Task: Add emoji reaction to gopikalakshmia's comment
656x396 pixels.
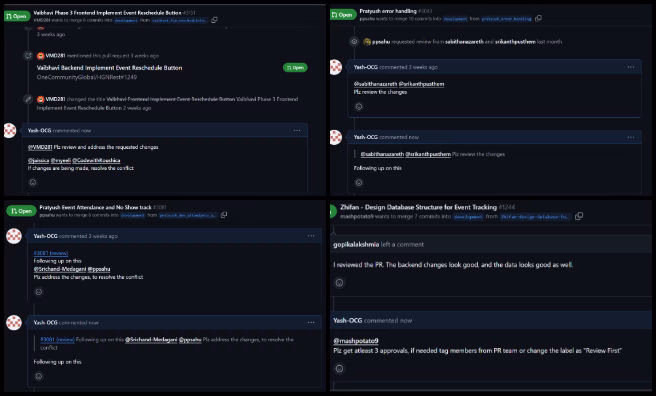Action: coord(339,283)
